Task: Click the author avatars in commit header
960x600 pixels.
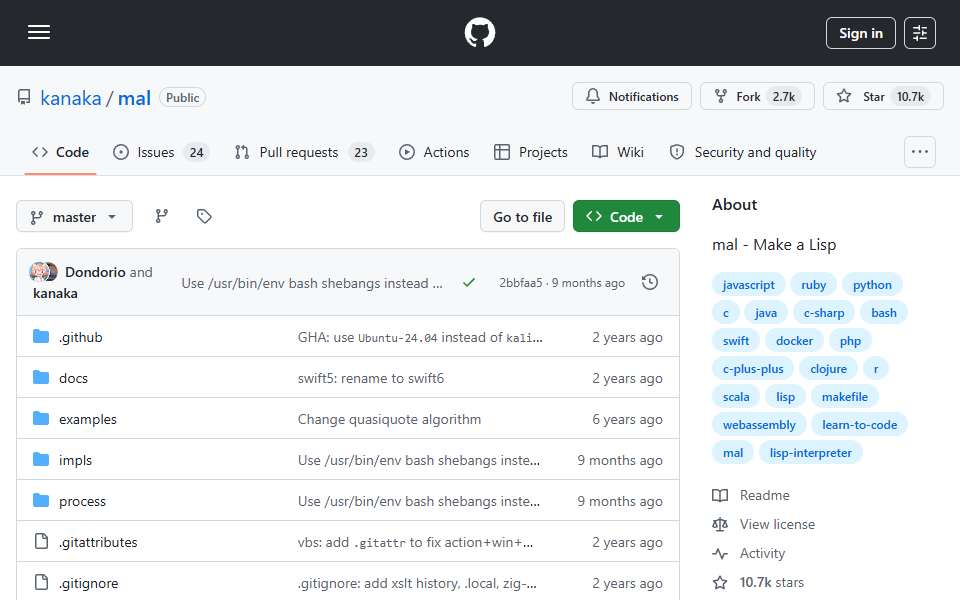Action: point(43,271)
